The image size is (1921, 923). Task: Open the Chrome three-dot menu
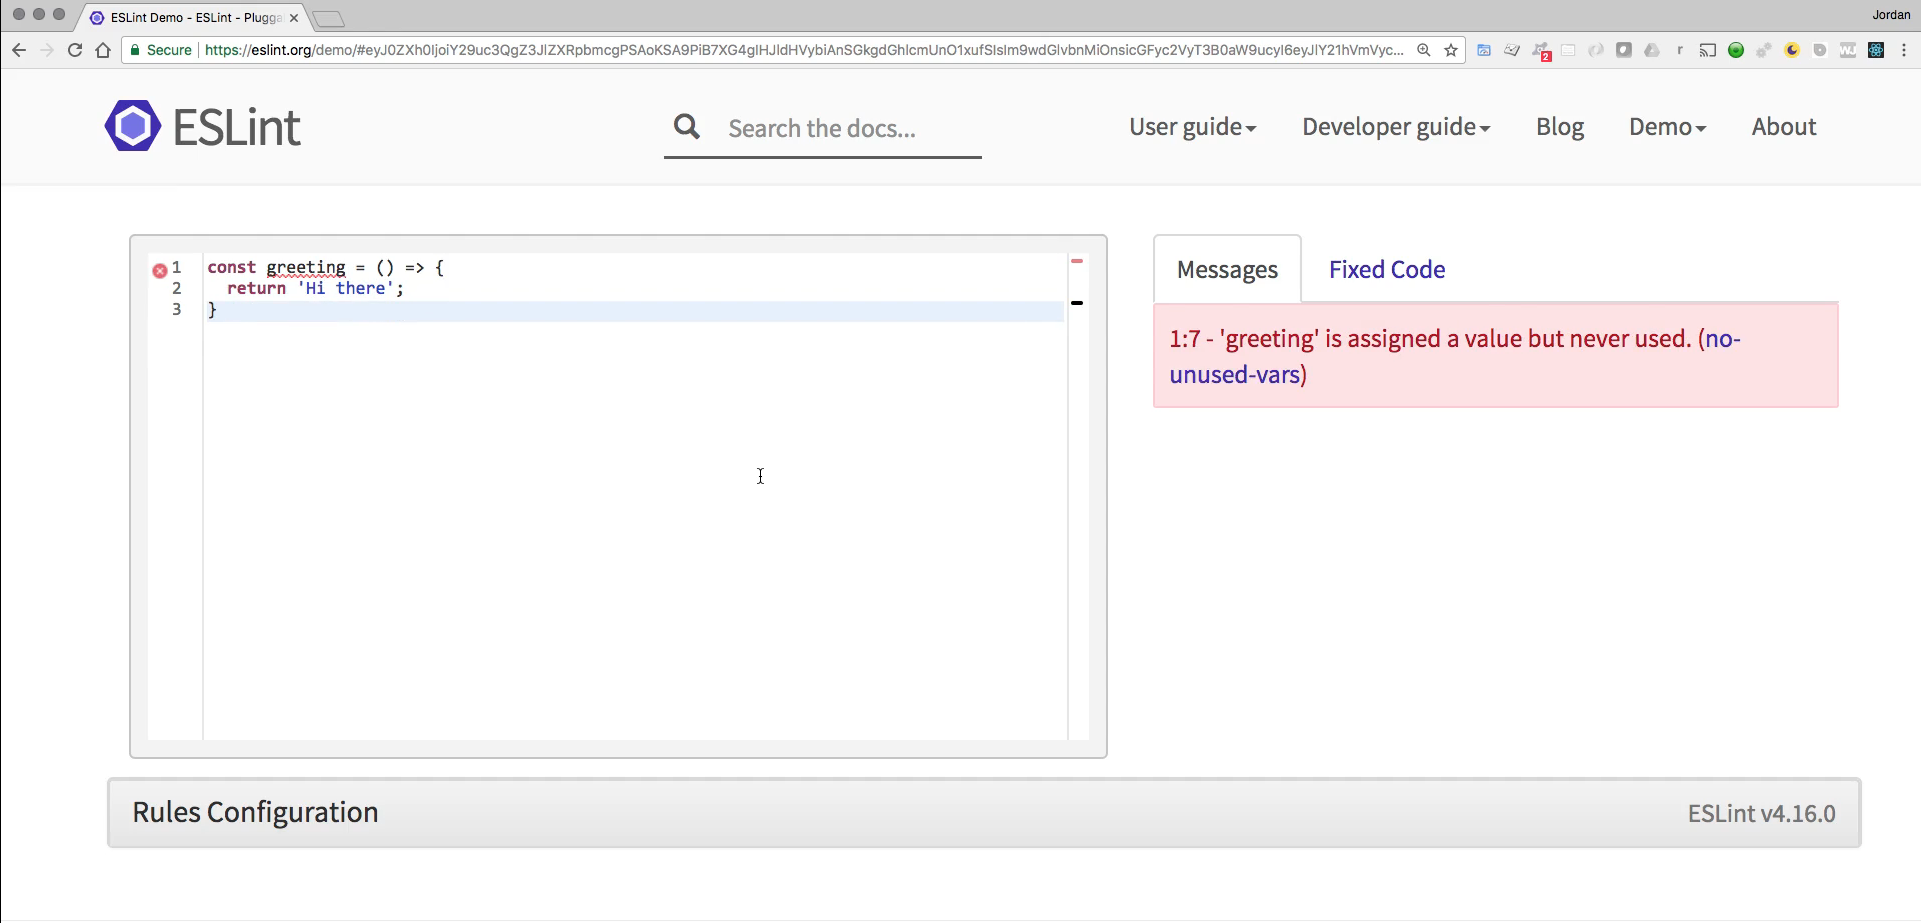tap(1904, 50)
